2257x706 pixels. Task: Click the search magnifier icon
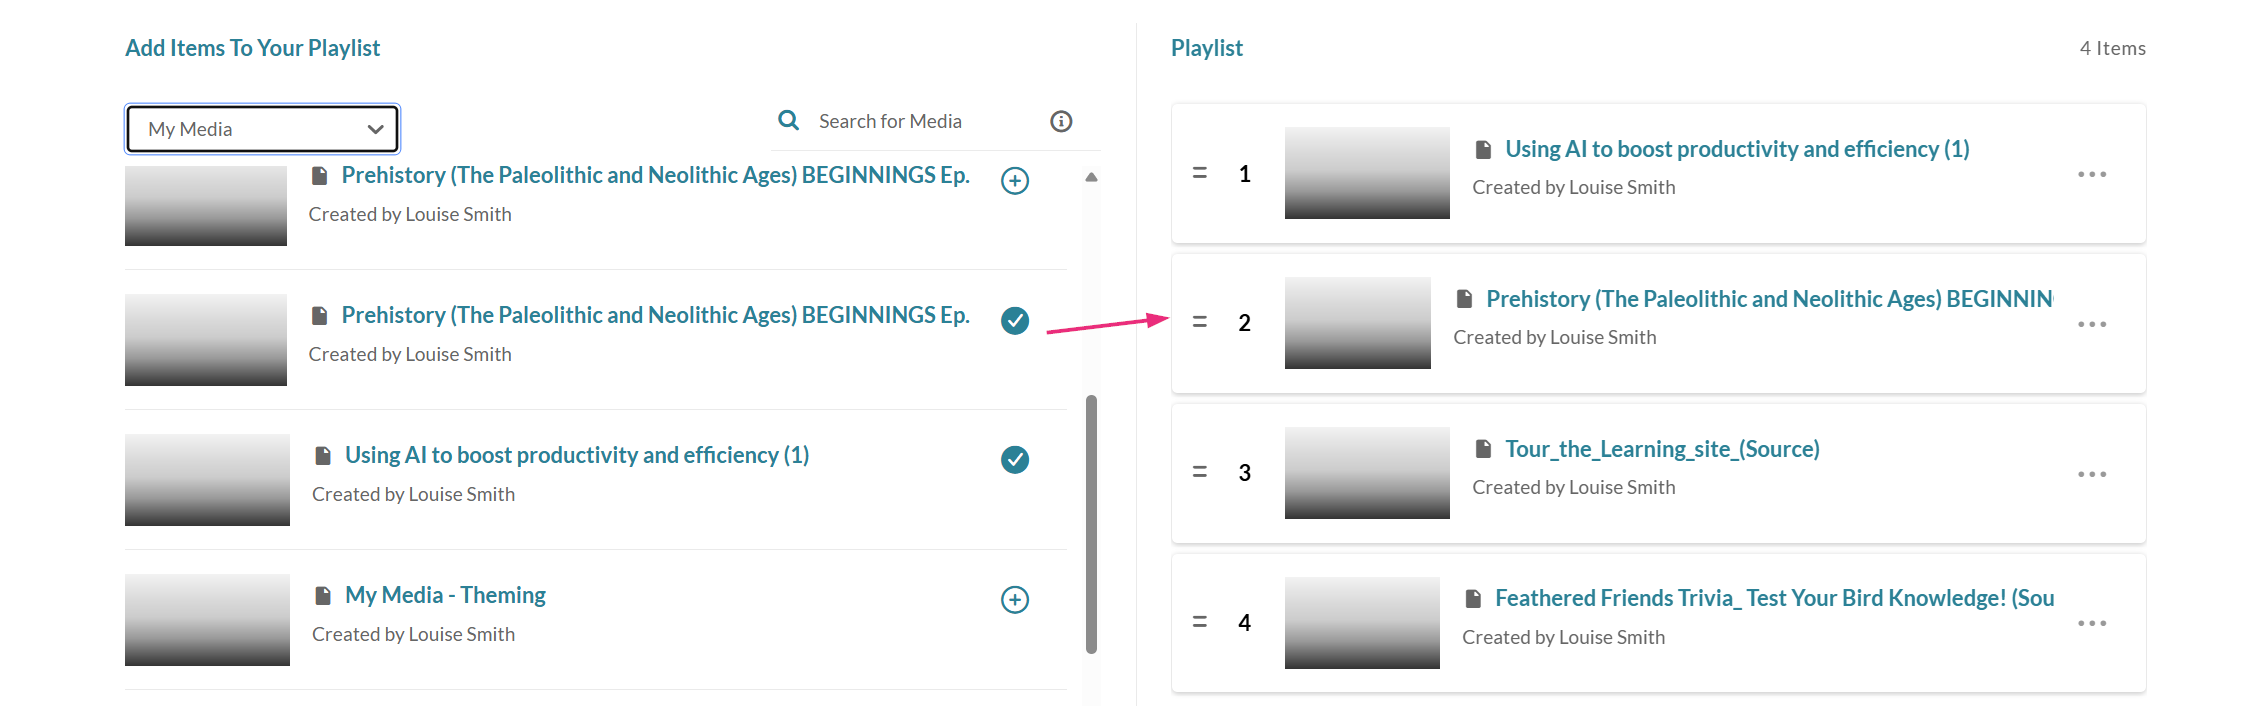pos(788,121)
